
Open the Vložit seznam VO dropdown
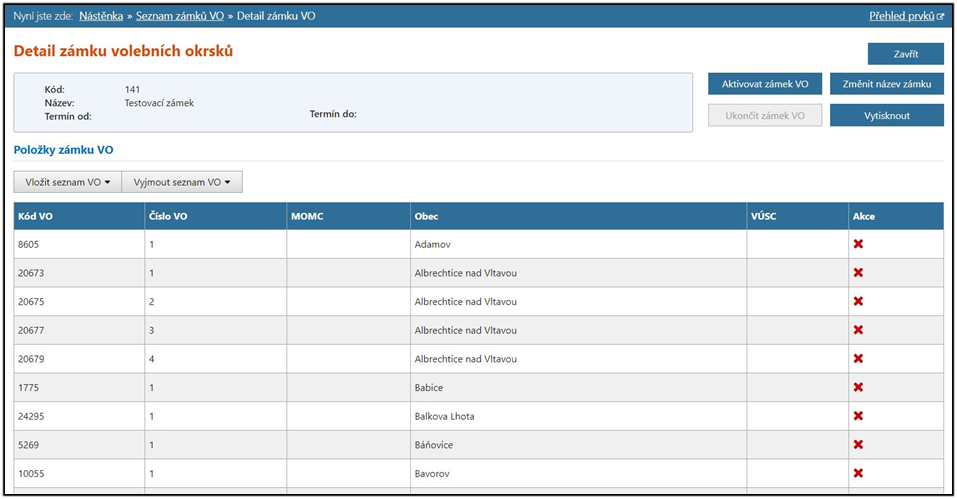tap(67, 182)
